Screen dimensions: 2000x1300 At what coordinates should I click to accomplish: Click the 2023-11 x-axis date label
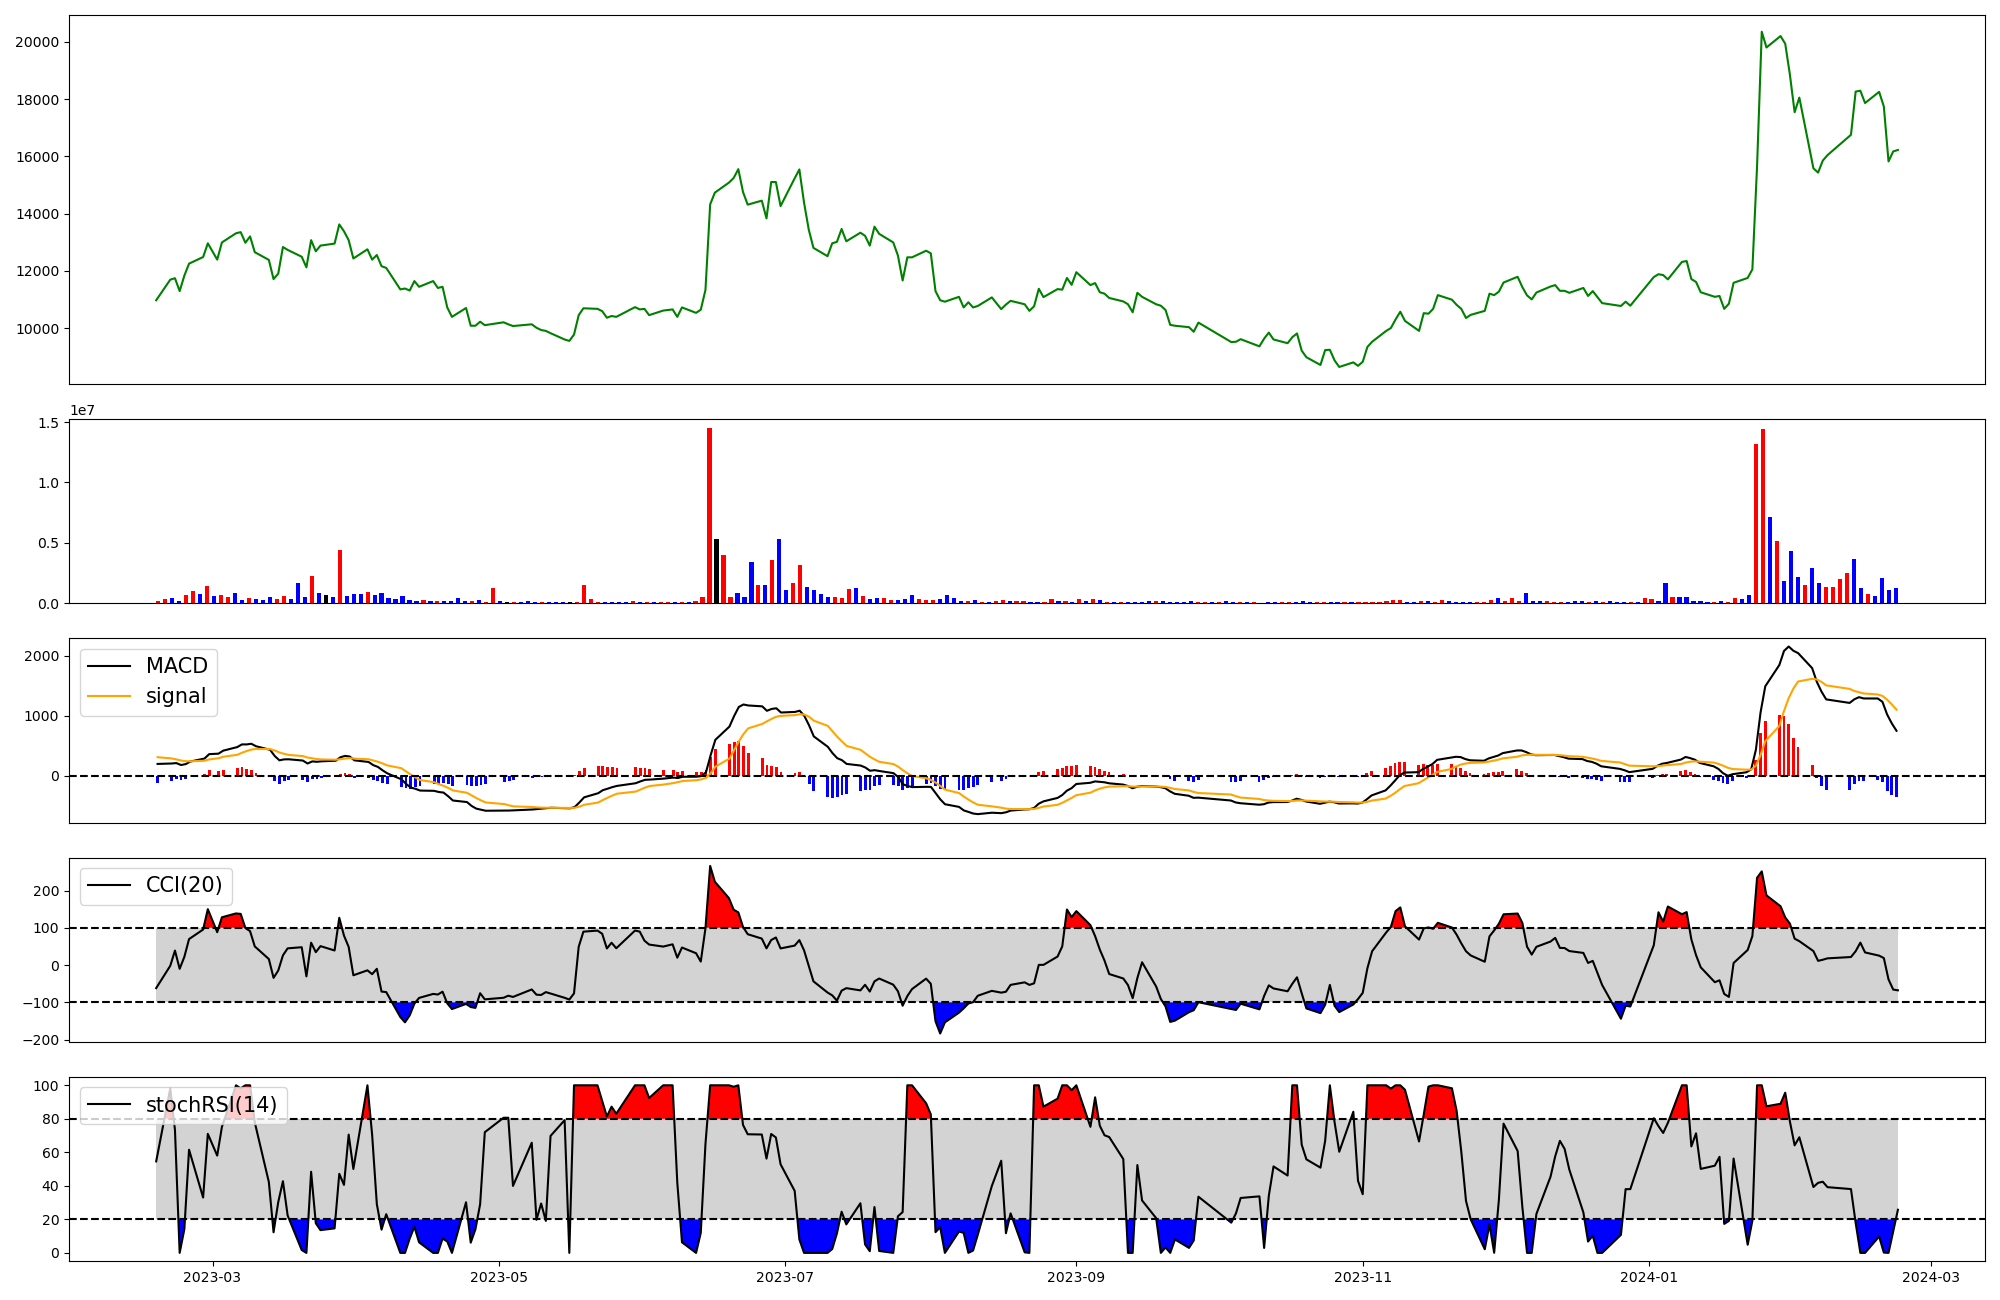[1364, 1277]
